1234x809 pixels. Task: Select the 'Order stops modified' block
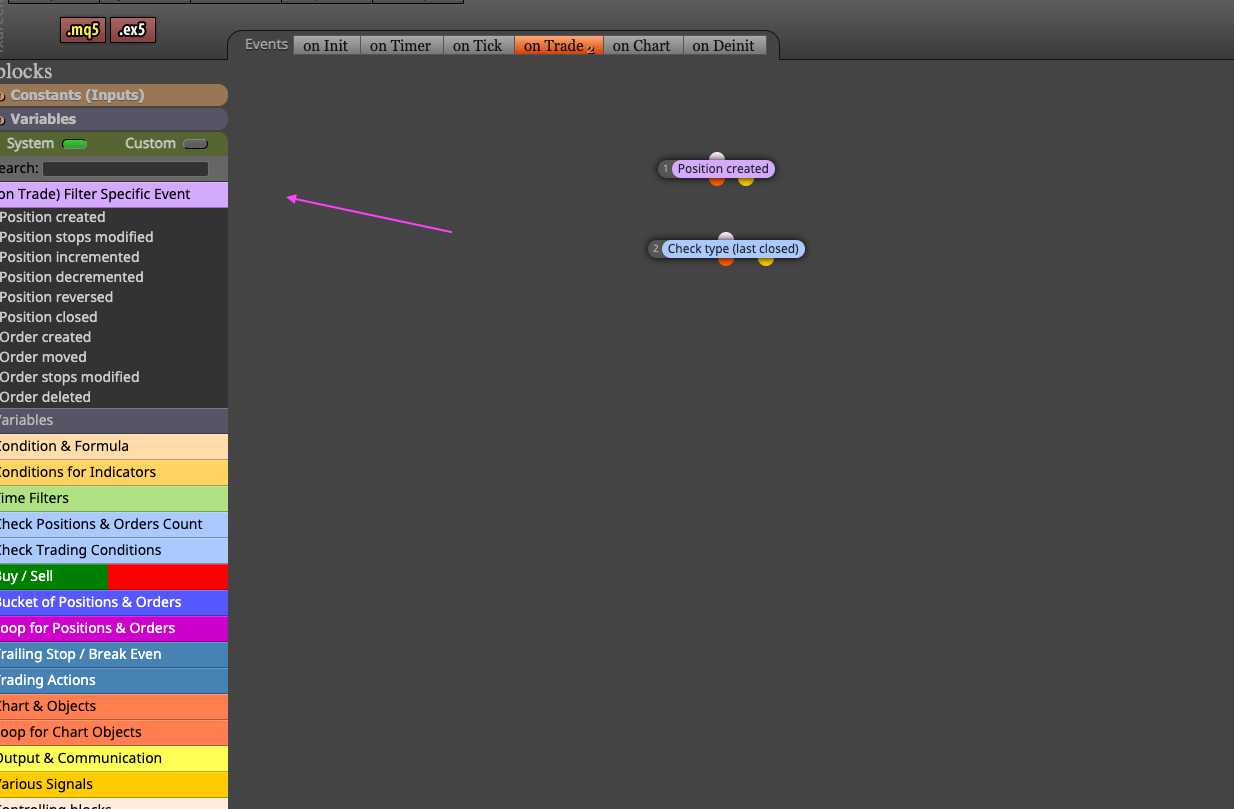(x=70, y=377)
